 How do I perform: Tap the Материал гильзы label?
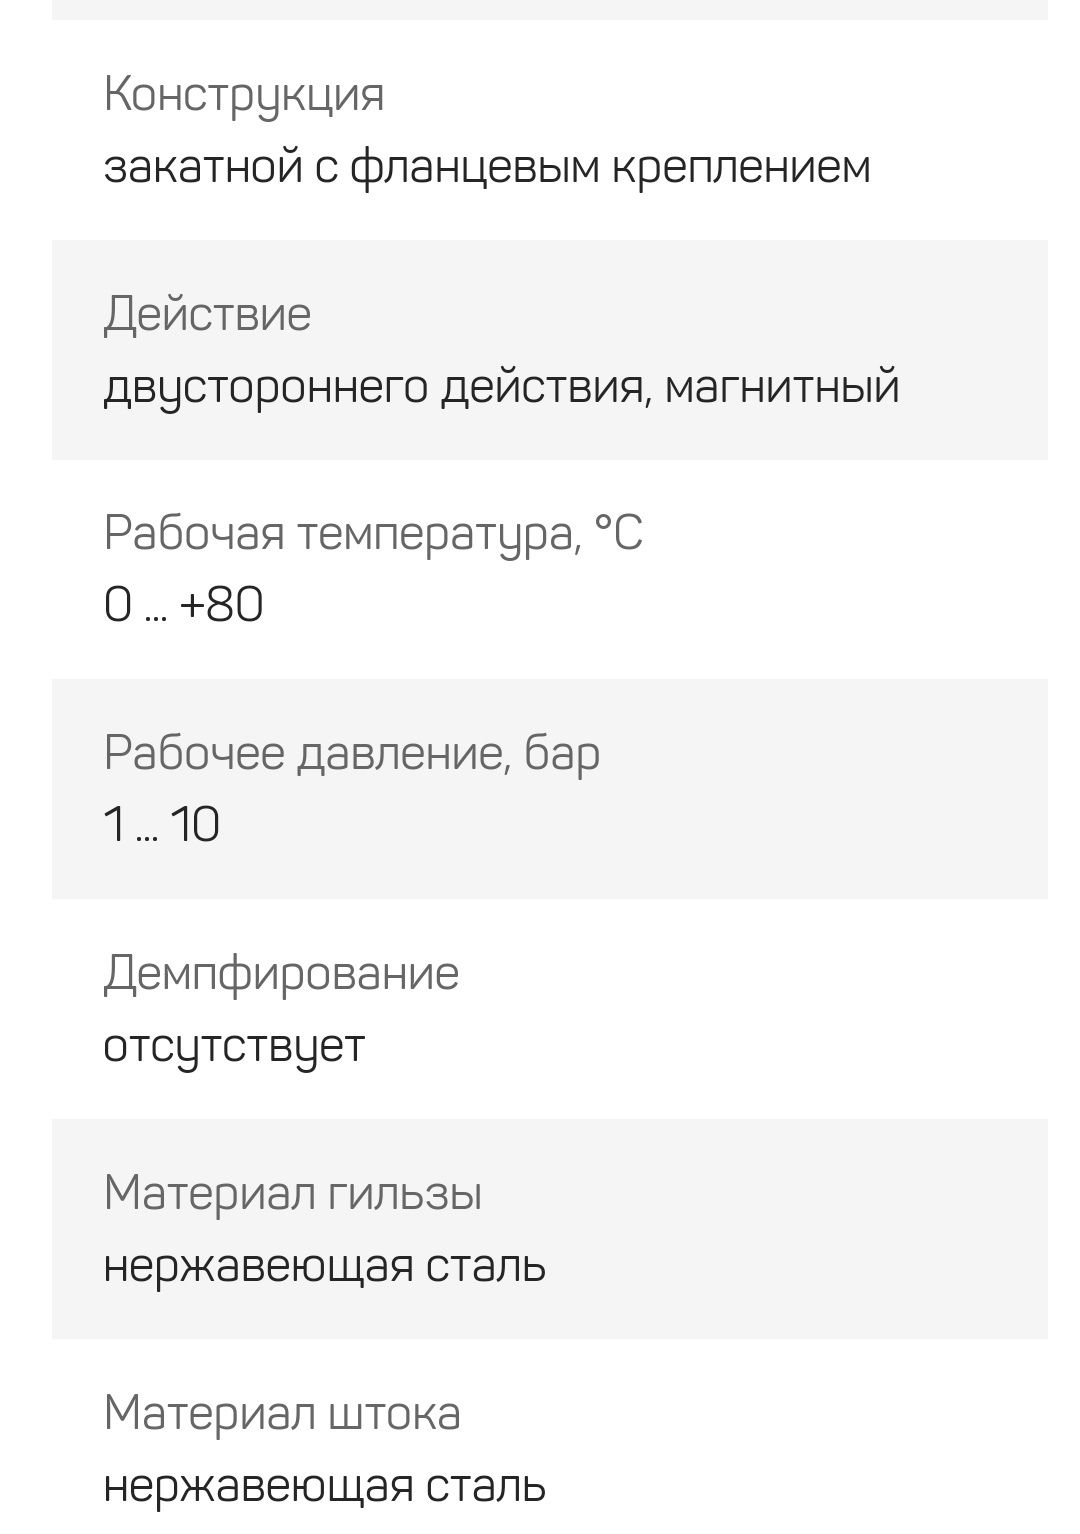[292, 1193]
